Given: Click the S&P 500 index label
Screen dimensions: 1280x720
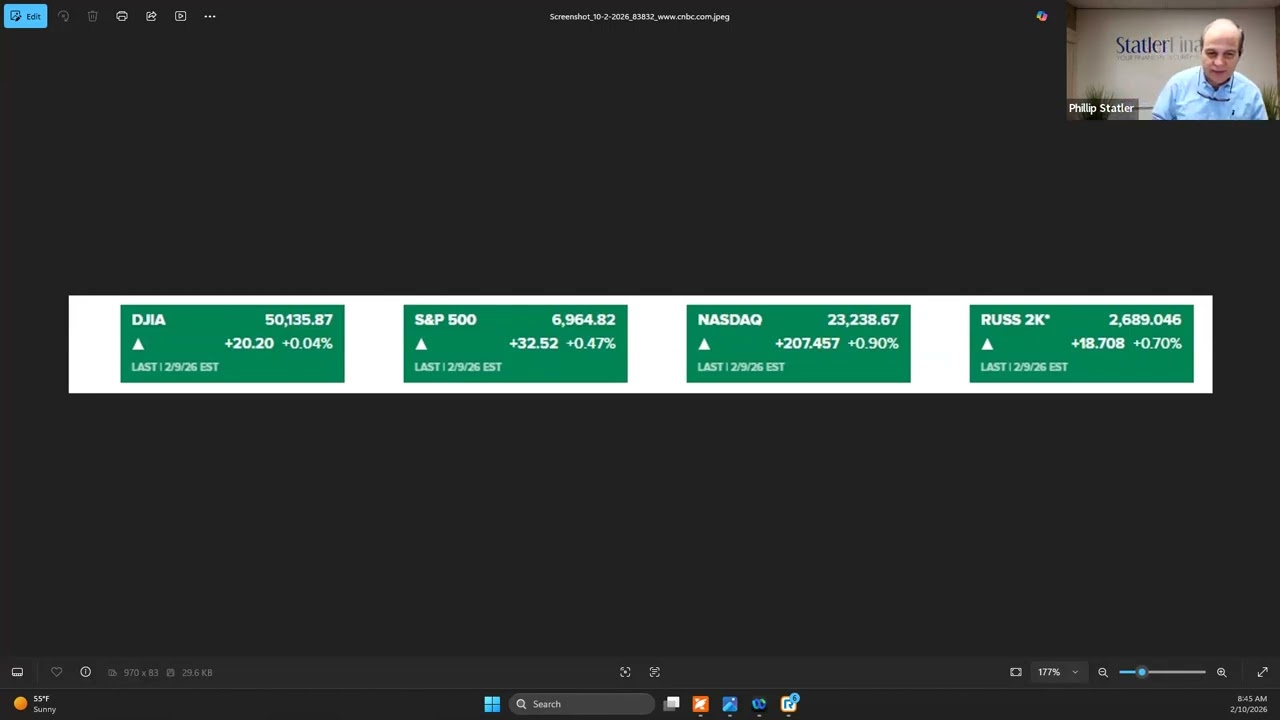Looking at the screenshot, I should point(445,320).
